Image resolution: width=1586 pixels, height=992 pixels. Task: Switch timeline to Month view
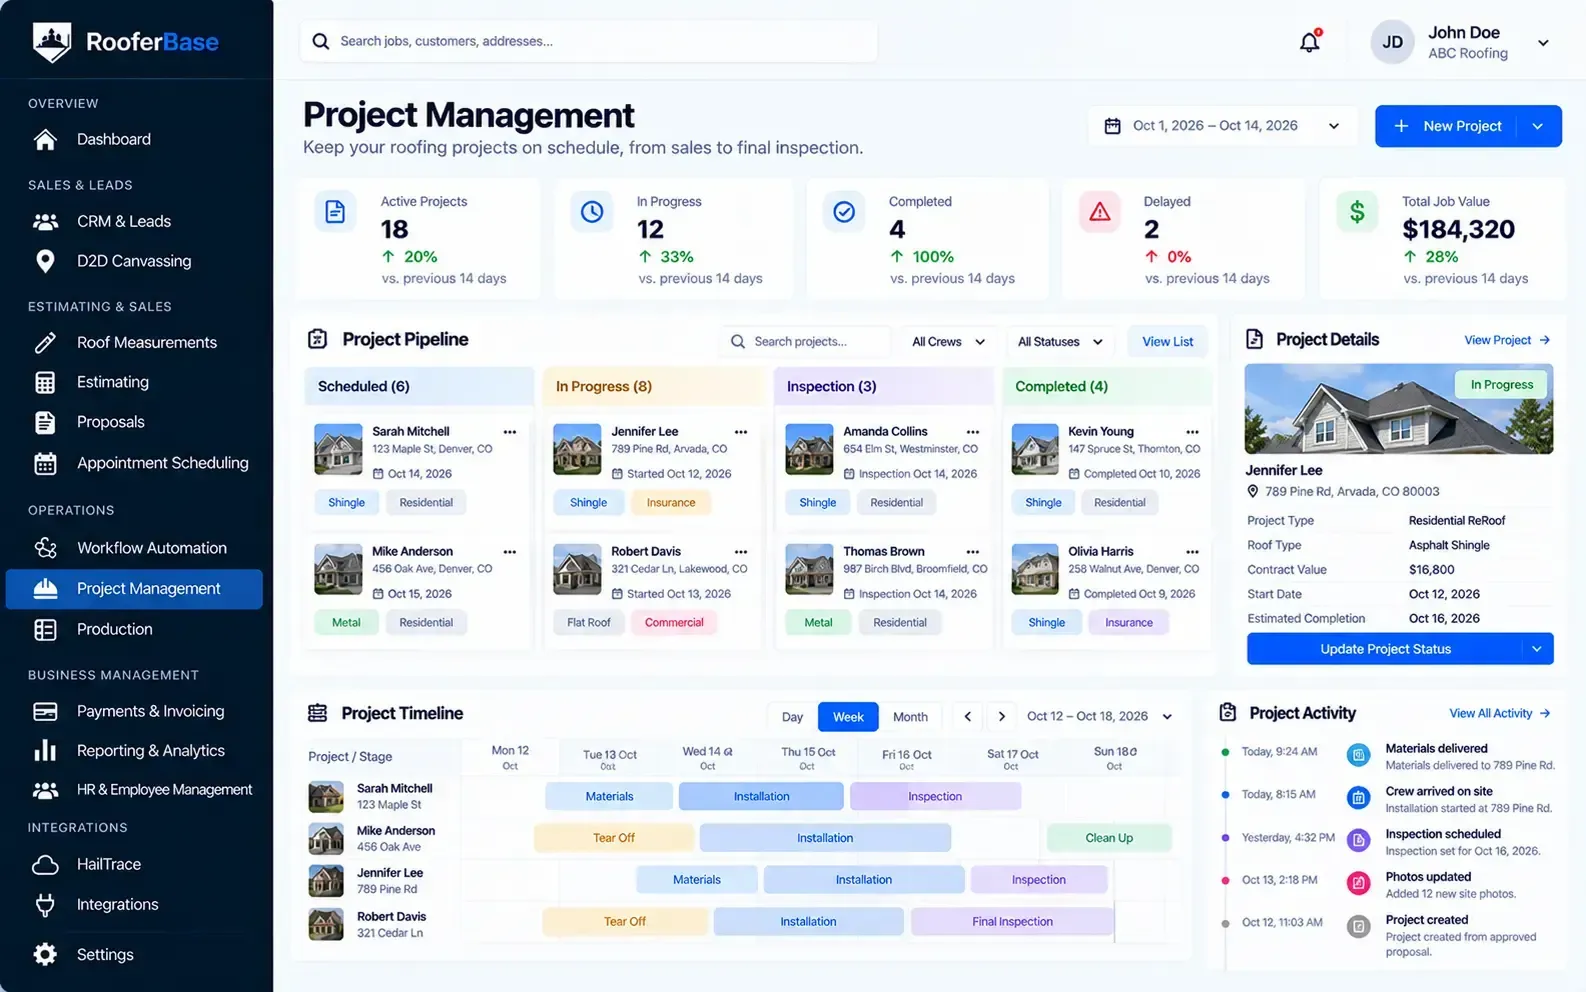click(x=910, y=717)
